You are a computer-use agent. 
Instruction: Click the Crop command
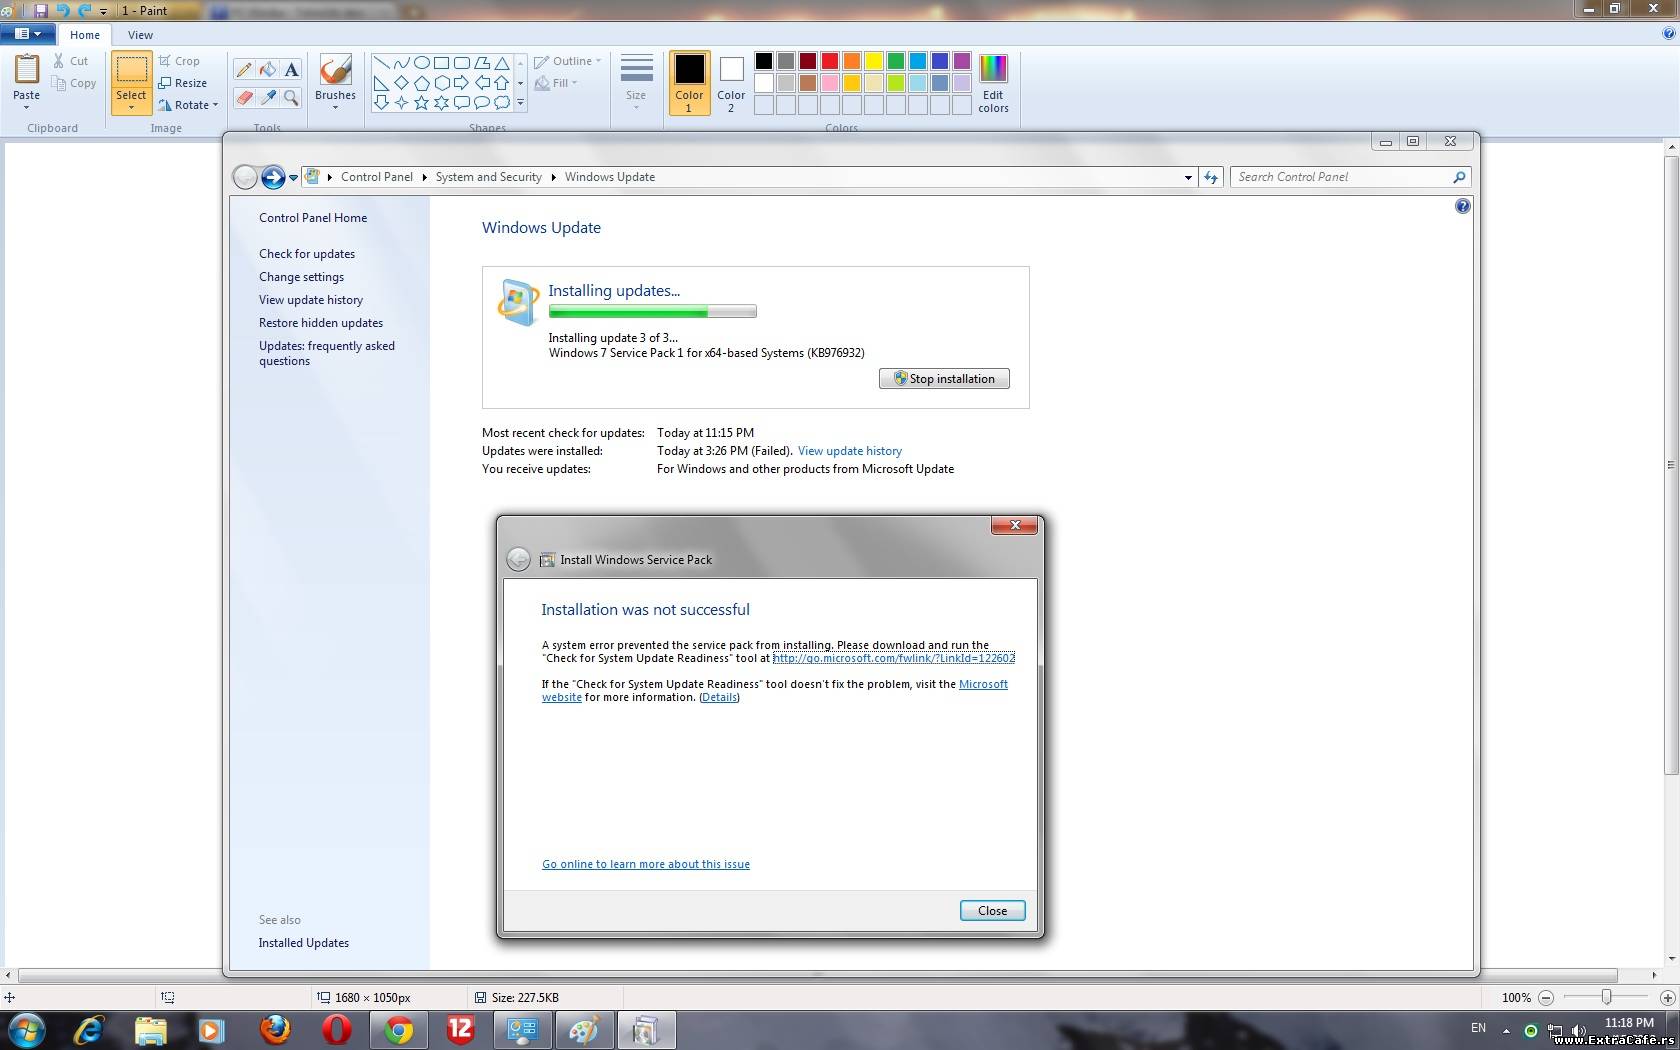tap(179, 61)
